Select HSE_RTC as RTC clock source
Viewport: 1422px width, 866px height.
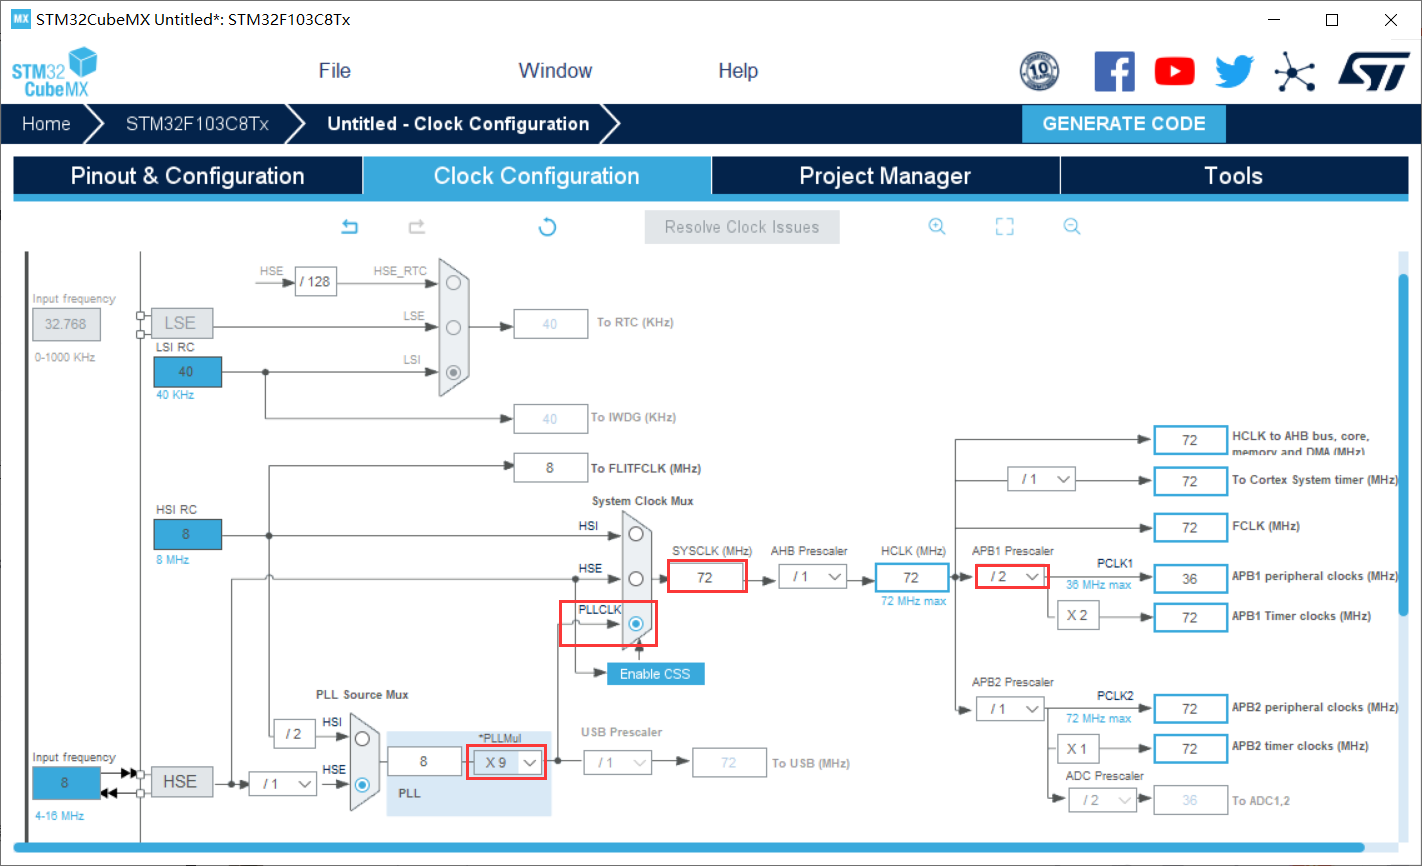[x=454, y=283]
